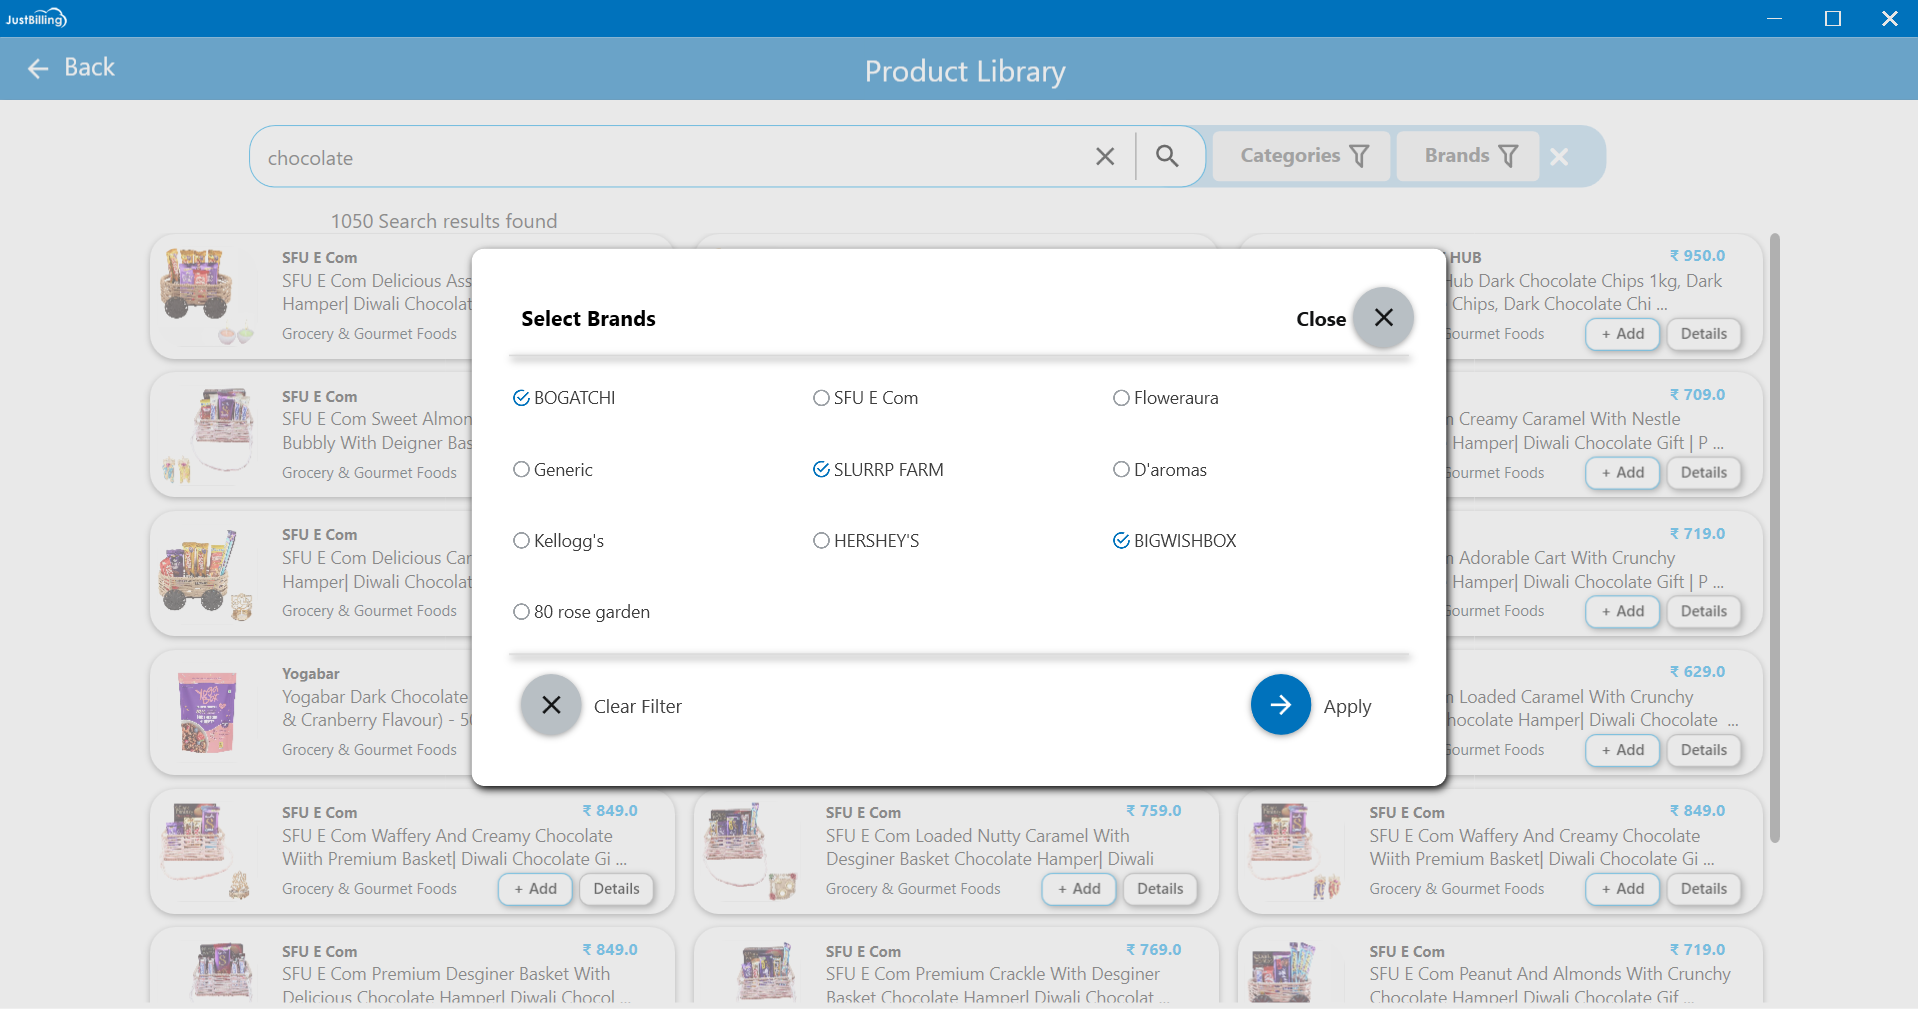
Task: Select the Kellogg's brand option
Action: click(x=521, y=541)
